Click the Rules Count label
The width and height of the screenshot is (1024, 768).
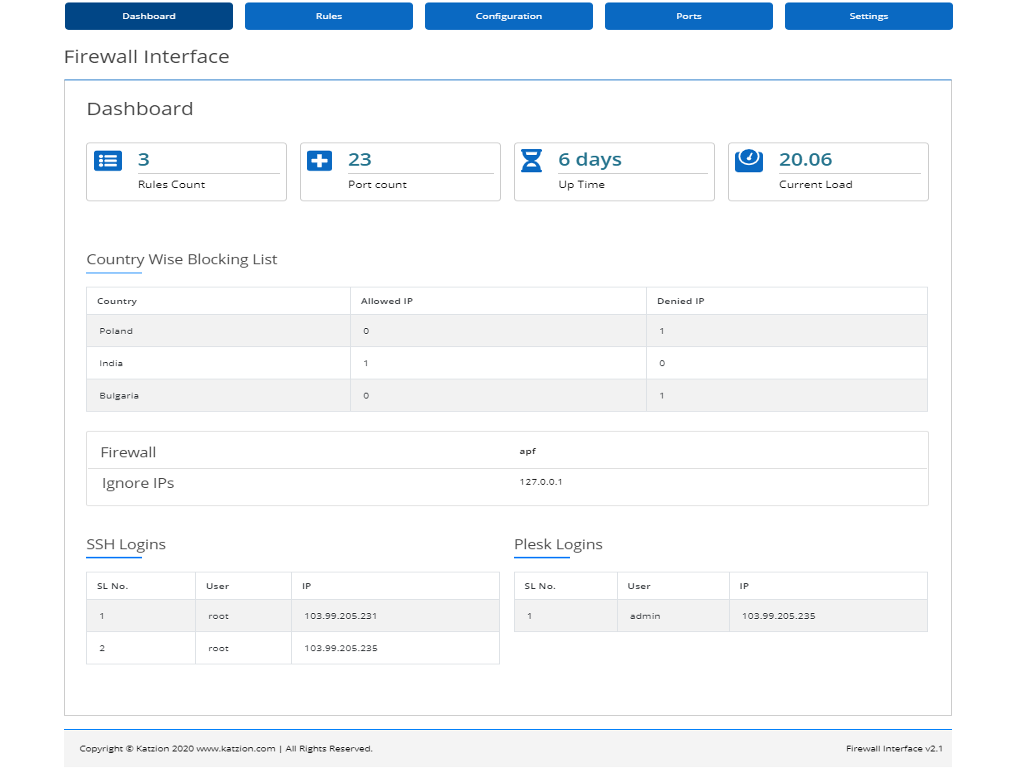click(171, 185)
